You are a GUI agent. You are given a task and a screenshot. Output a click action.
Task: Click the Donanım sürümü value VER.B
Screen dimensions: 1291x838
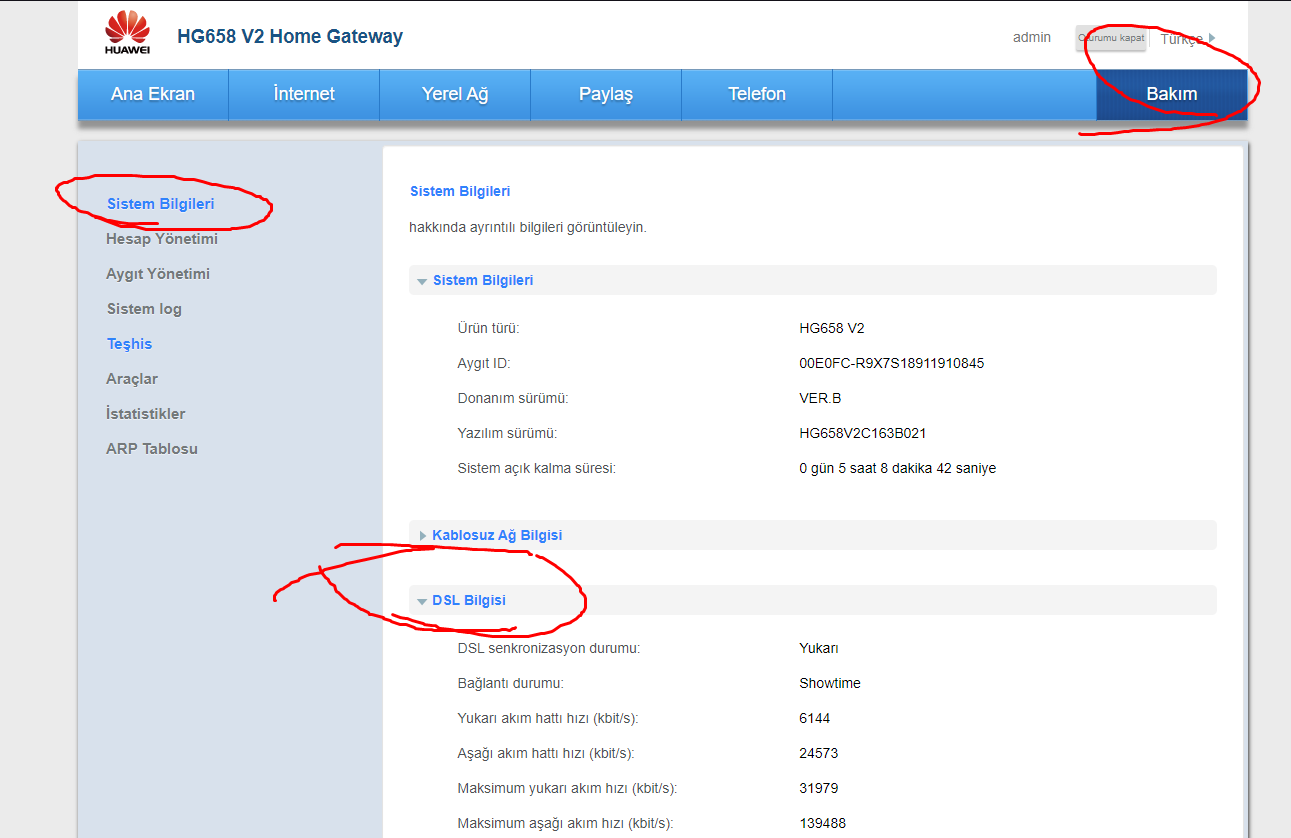(x=820, y=398)
